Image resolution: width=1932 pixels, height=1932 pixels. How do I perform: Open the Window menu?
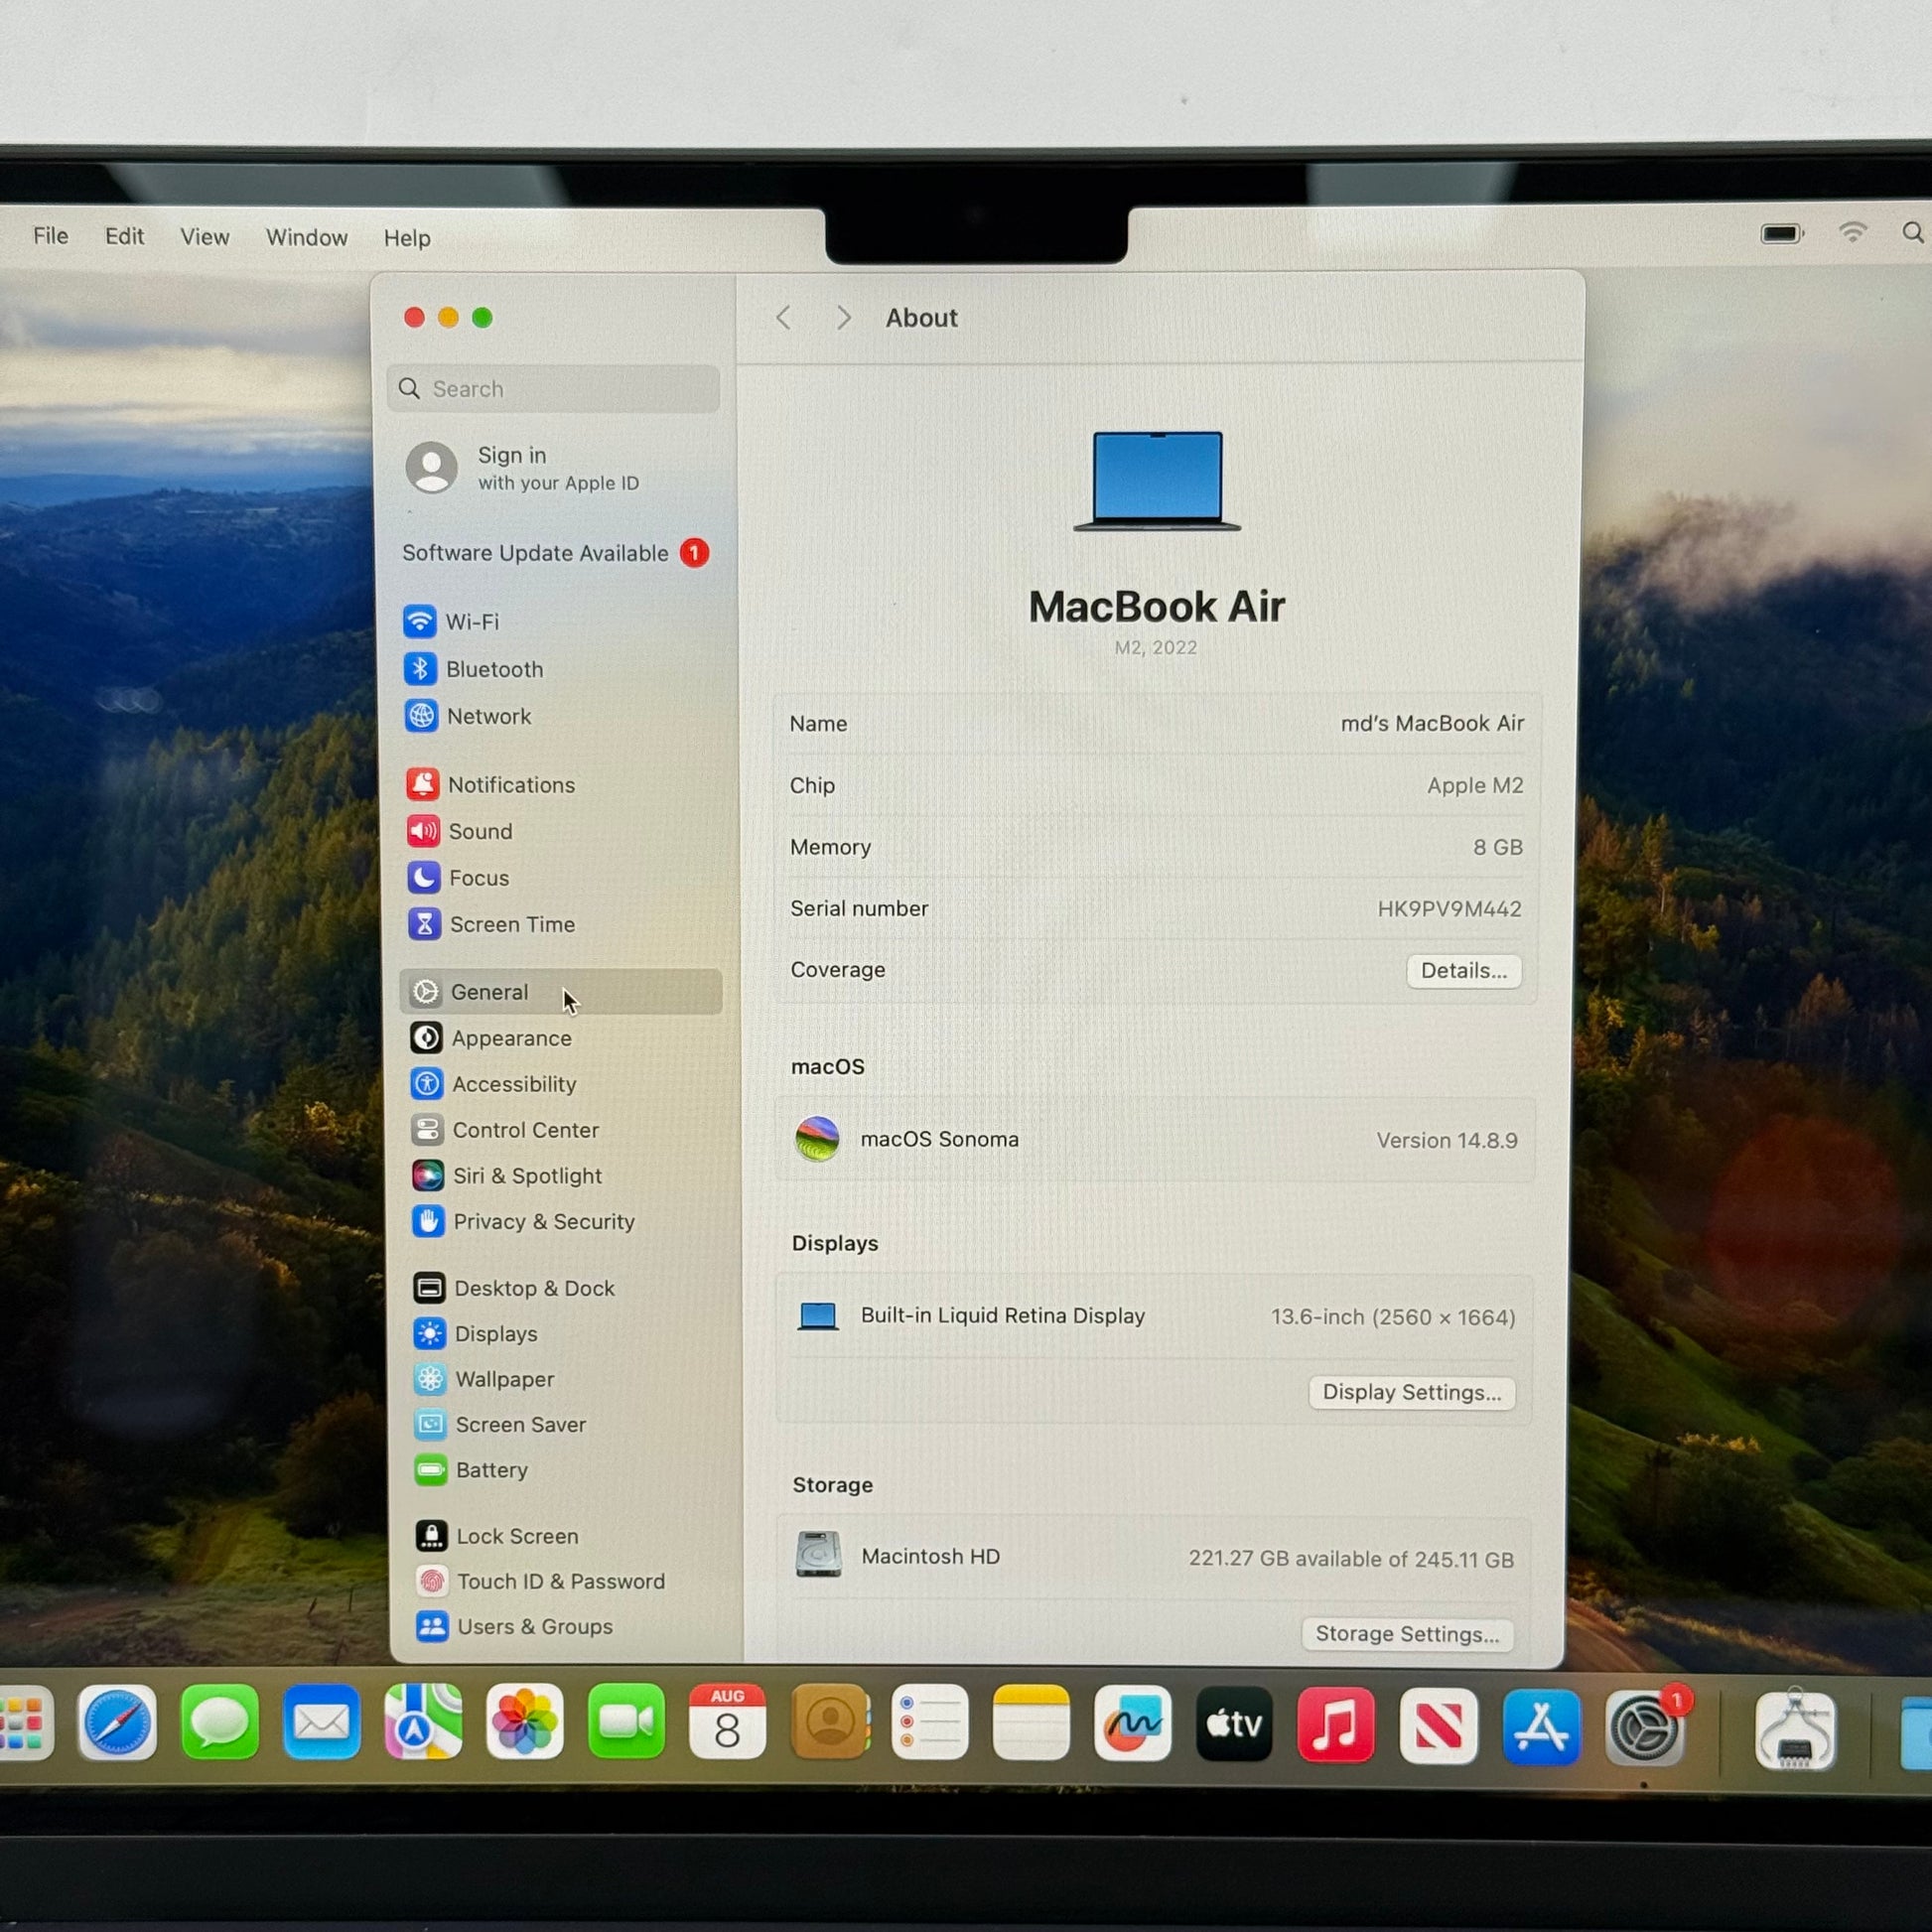pos(307,237)
